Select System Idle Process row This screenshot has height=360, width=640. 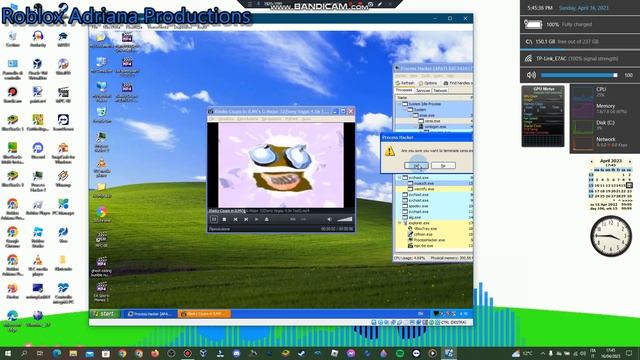click(433, 104)
